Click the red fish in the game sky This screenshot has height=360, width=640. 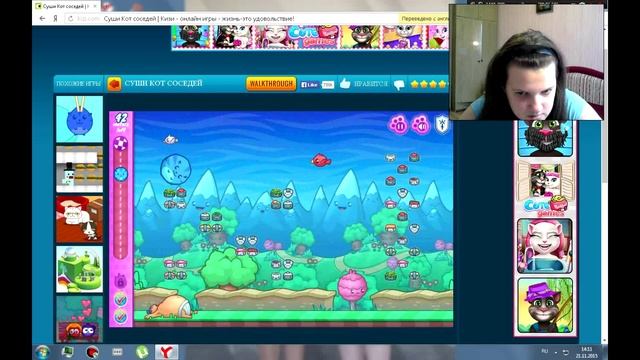click(x=321, y=160)
